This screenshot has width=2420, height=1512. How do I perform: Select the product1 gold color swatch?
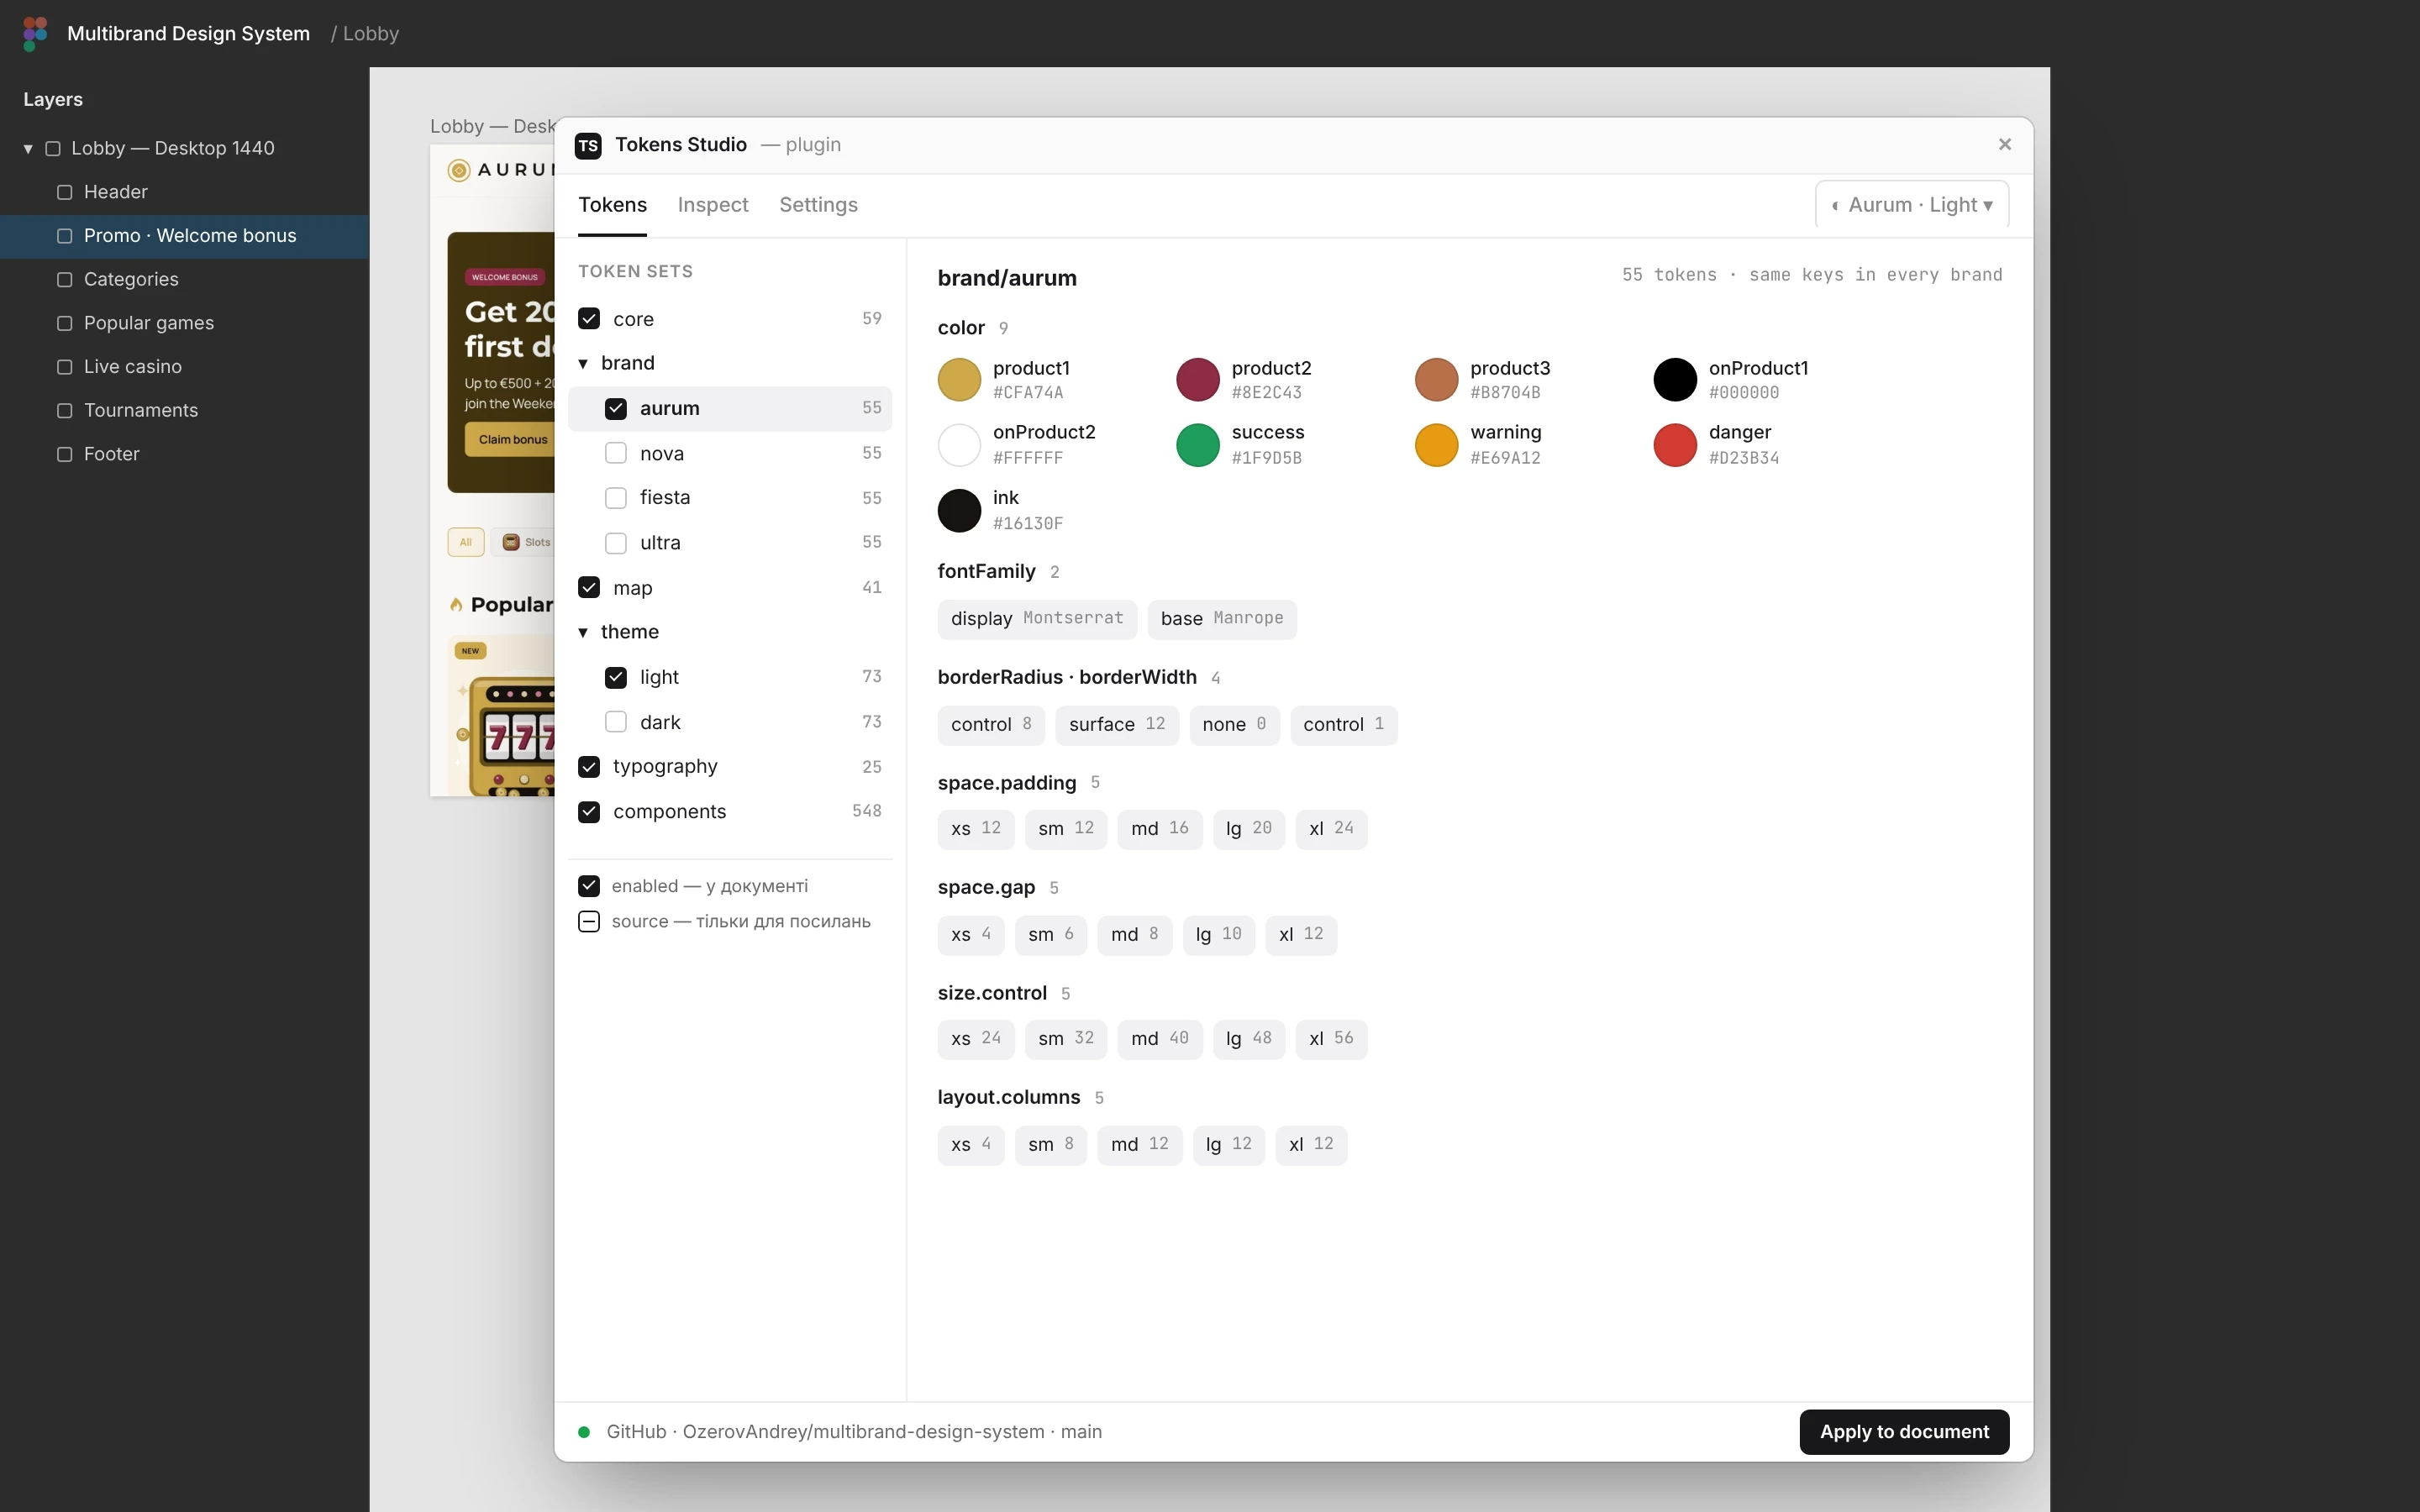click(959, 380)
